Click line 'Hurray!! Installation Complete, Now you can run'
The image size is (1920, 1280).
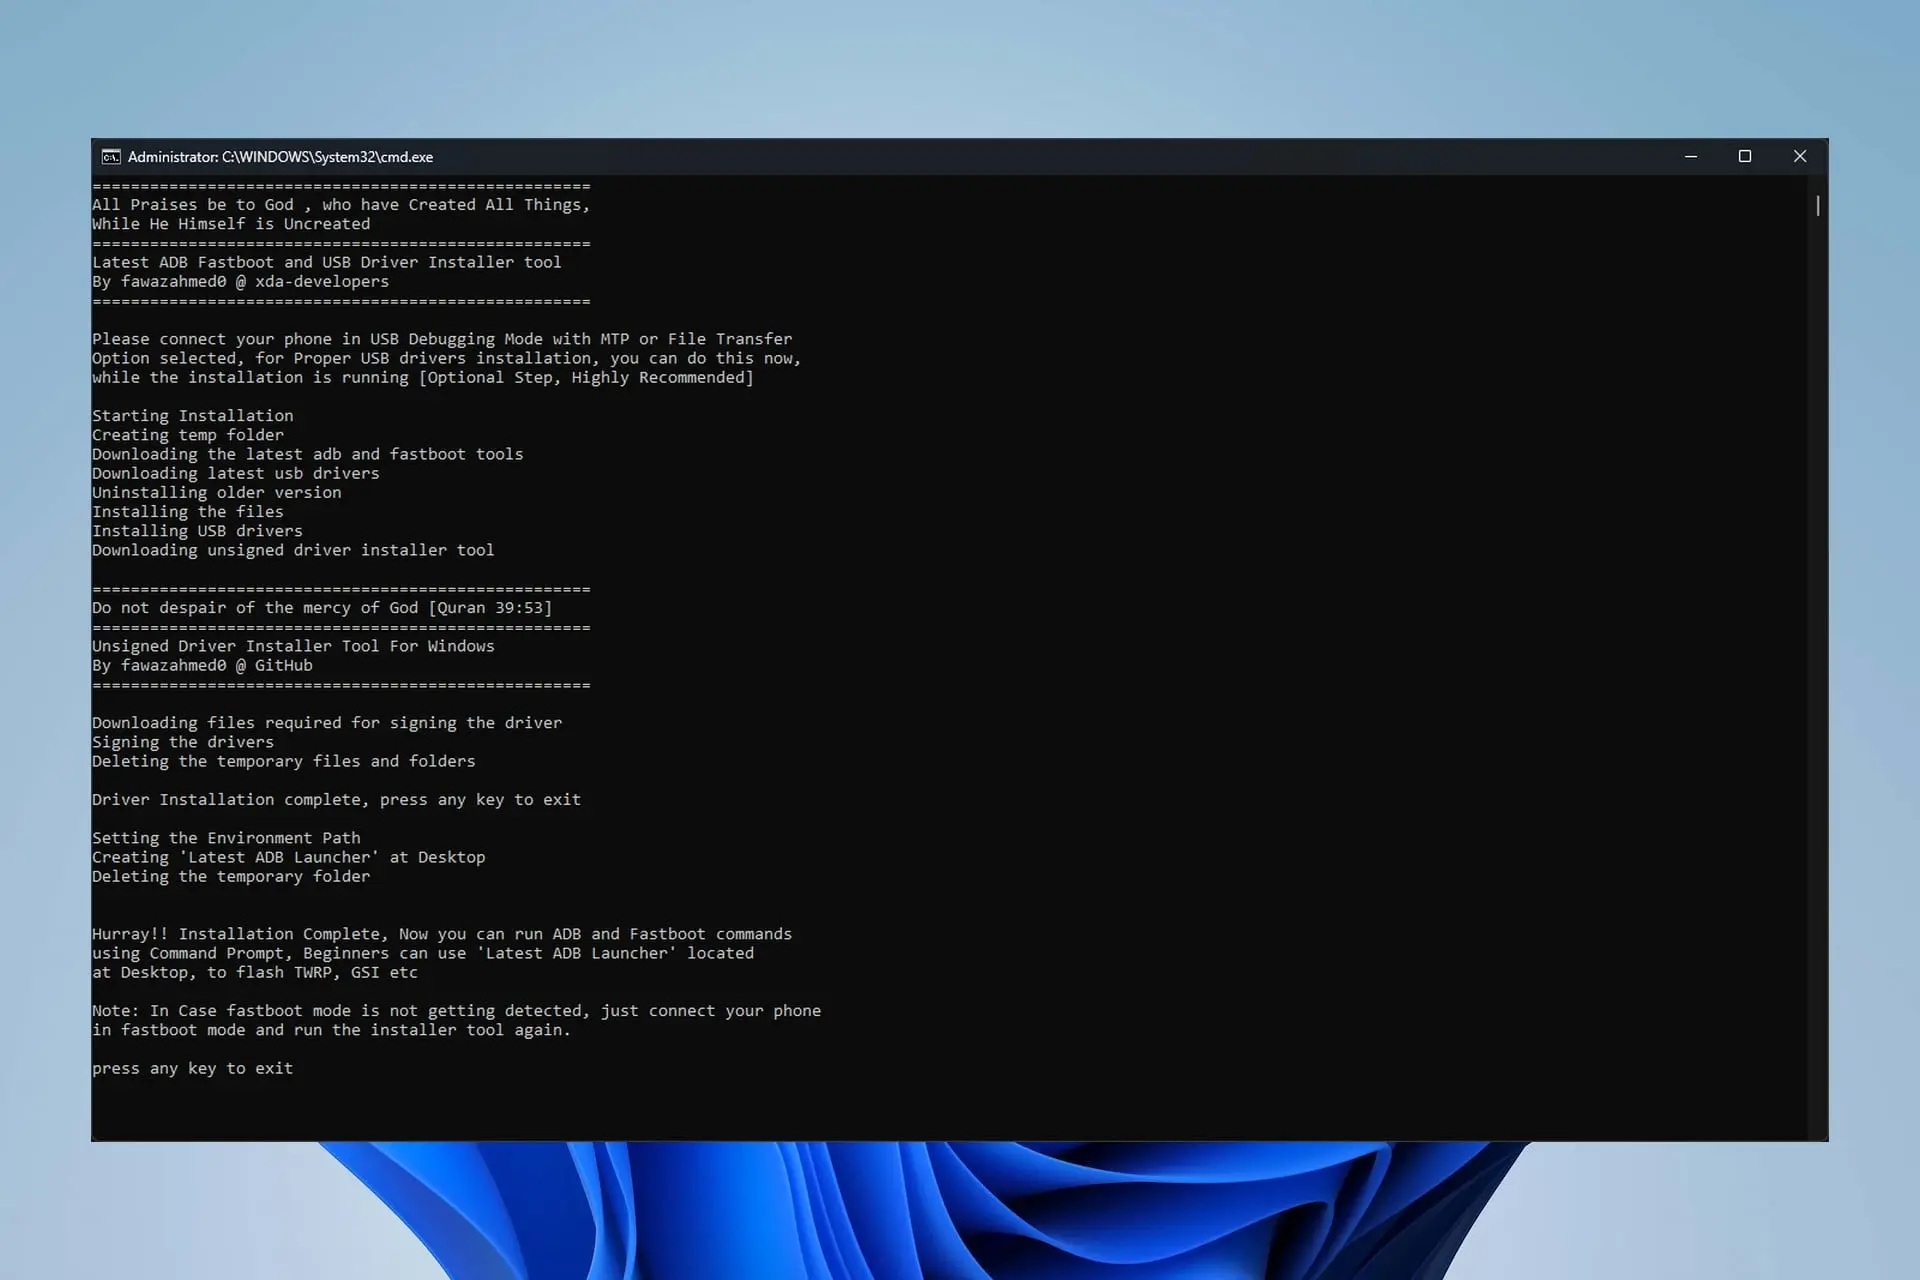point(442,934)
